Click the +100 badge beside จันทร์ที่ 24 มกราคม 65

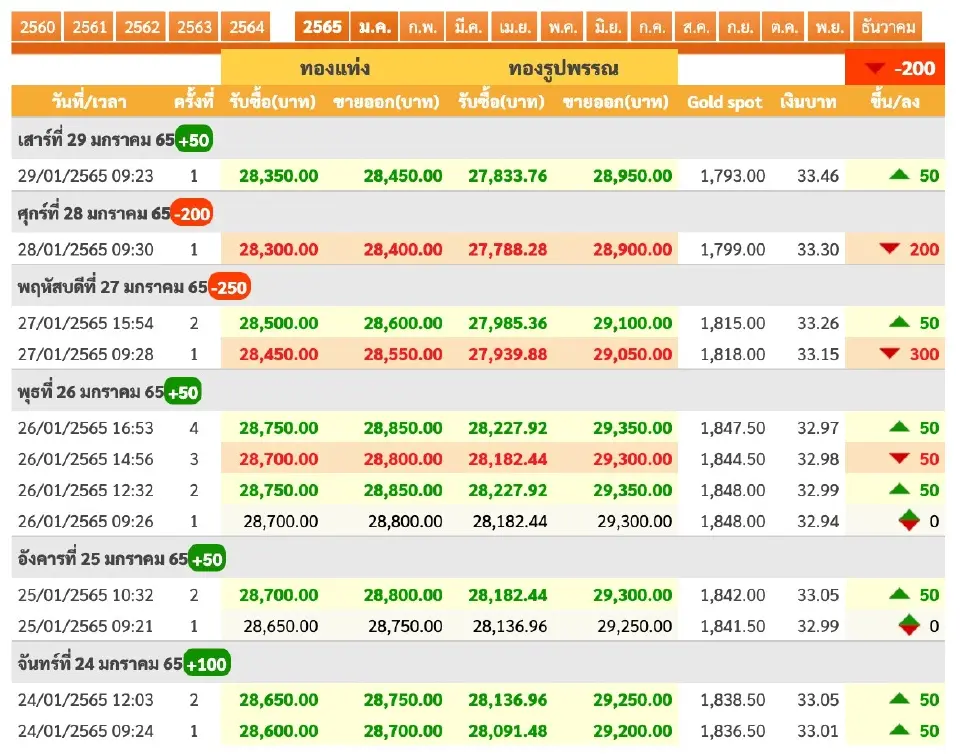(207, 663)
